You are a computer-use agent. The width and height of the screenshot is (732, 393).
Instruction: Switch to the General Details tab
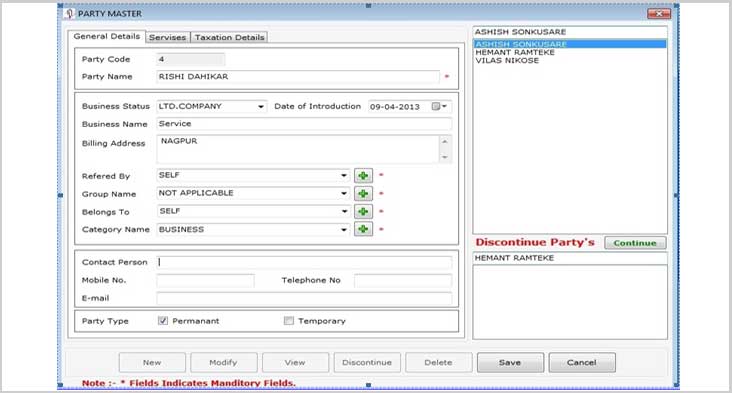(x=106, y=36)
